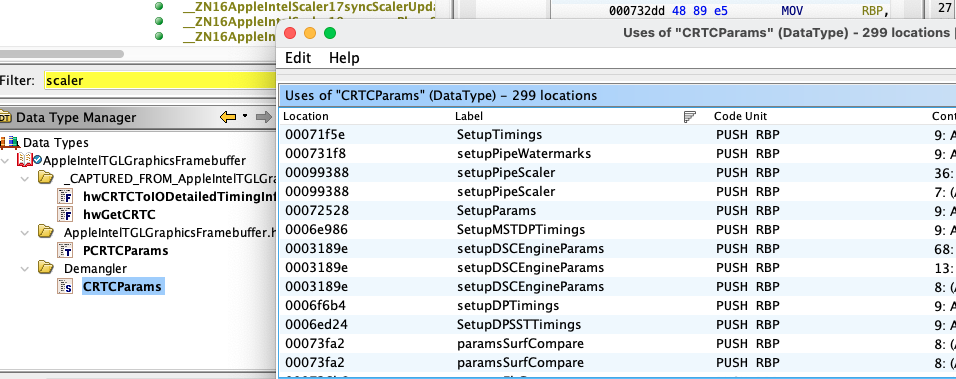Collapse the AppleIntelTGLGraphicsFramebuffer.h folder
Screen dimensions: 956x379
(x=24, y=233)
